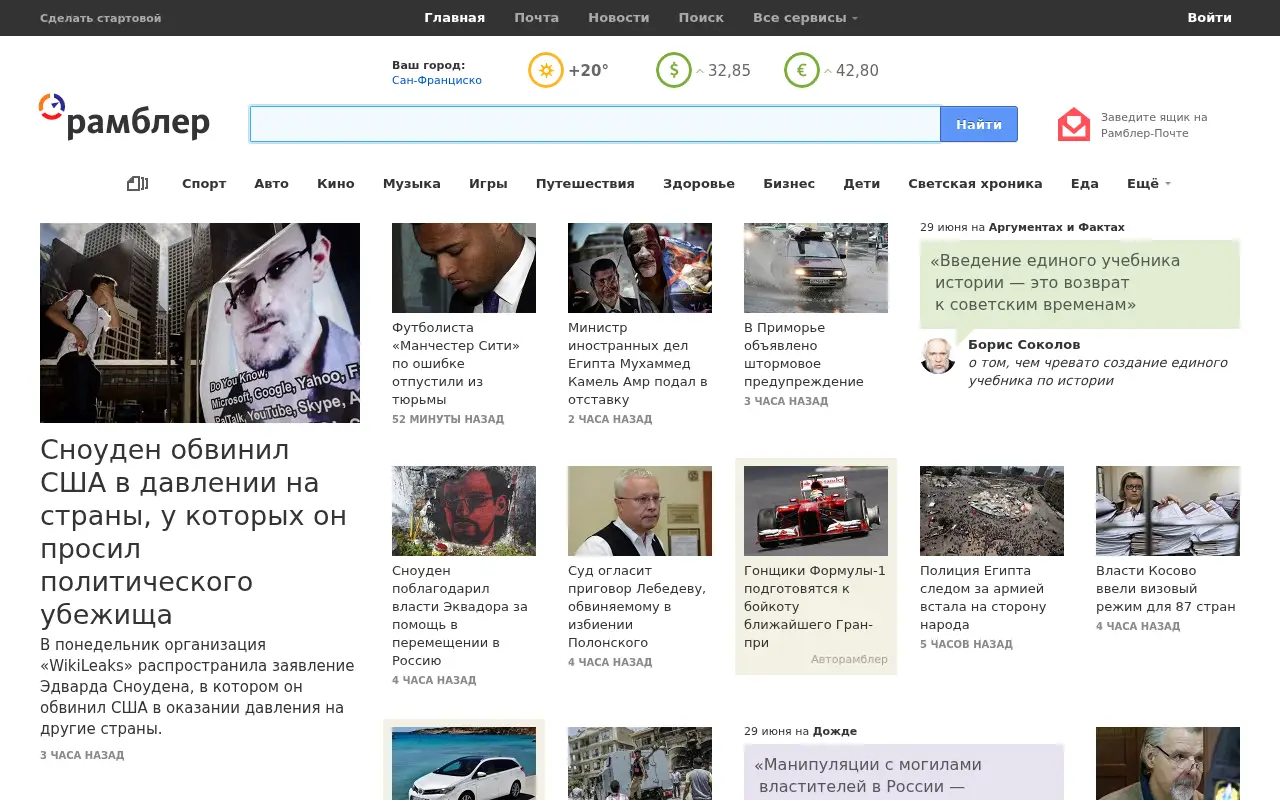The width and height of the screenshot is (1280, 800).
Task: Click the Дожде source link
Action: tap(835, 731)
